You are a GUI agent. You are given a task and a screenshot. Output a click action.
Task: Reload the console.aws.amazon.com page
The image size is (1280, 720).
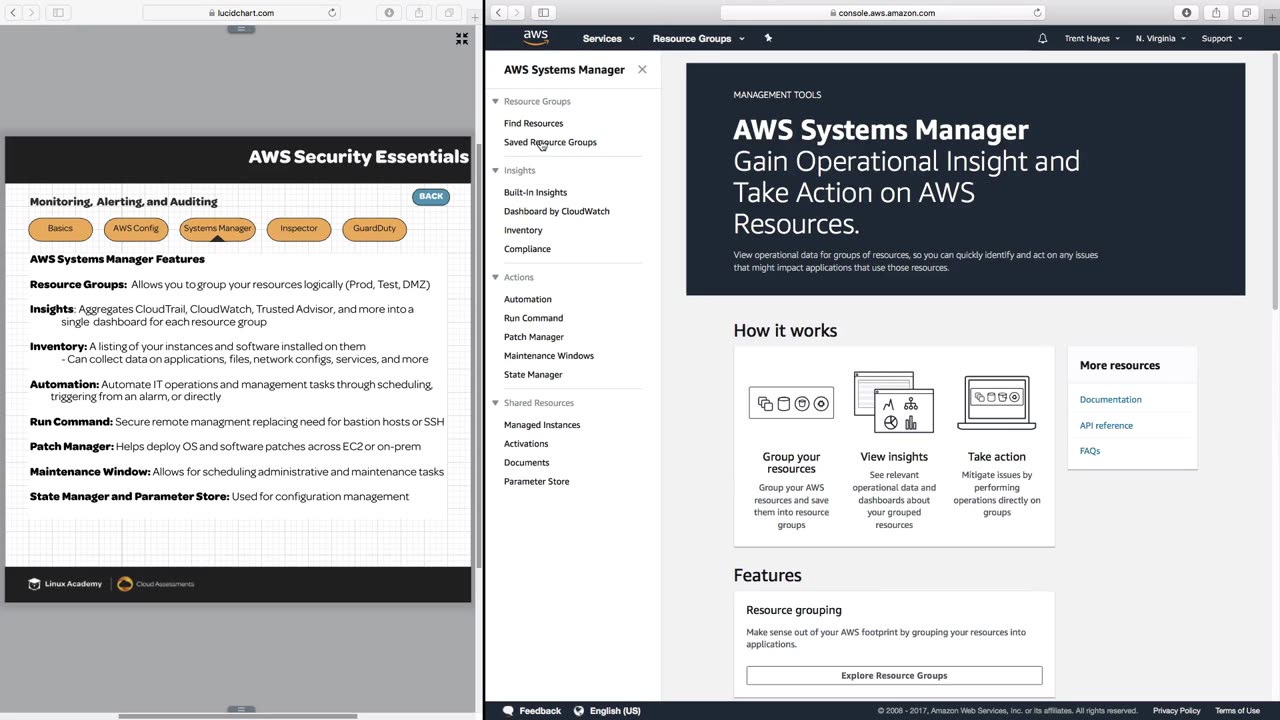coord(1037,13)
